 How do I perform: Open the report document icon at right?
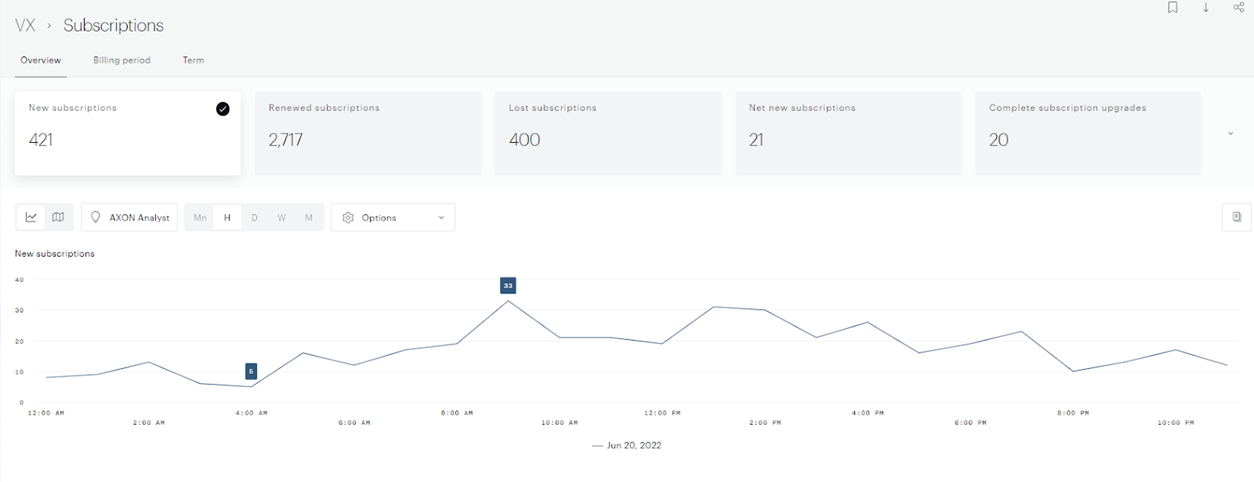click(x=1237, y=217)
